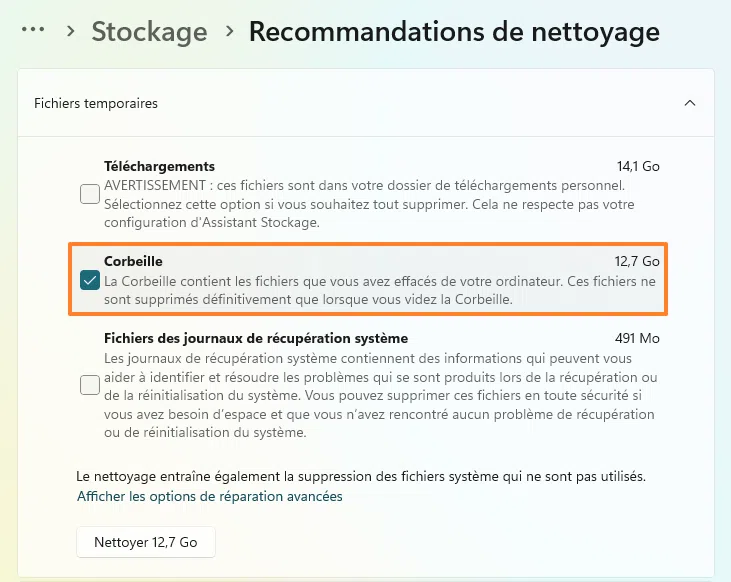Check the system recovery log files checkbox

[x=90, y=385]
